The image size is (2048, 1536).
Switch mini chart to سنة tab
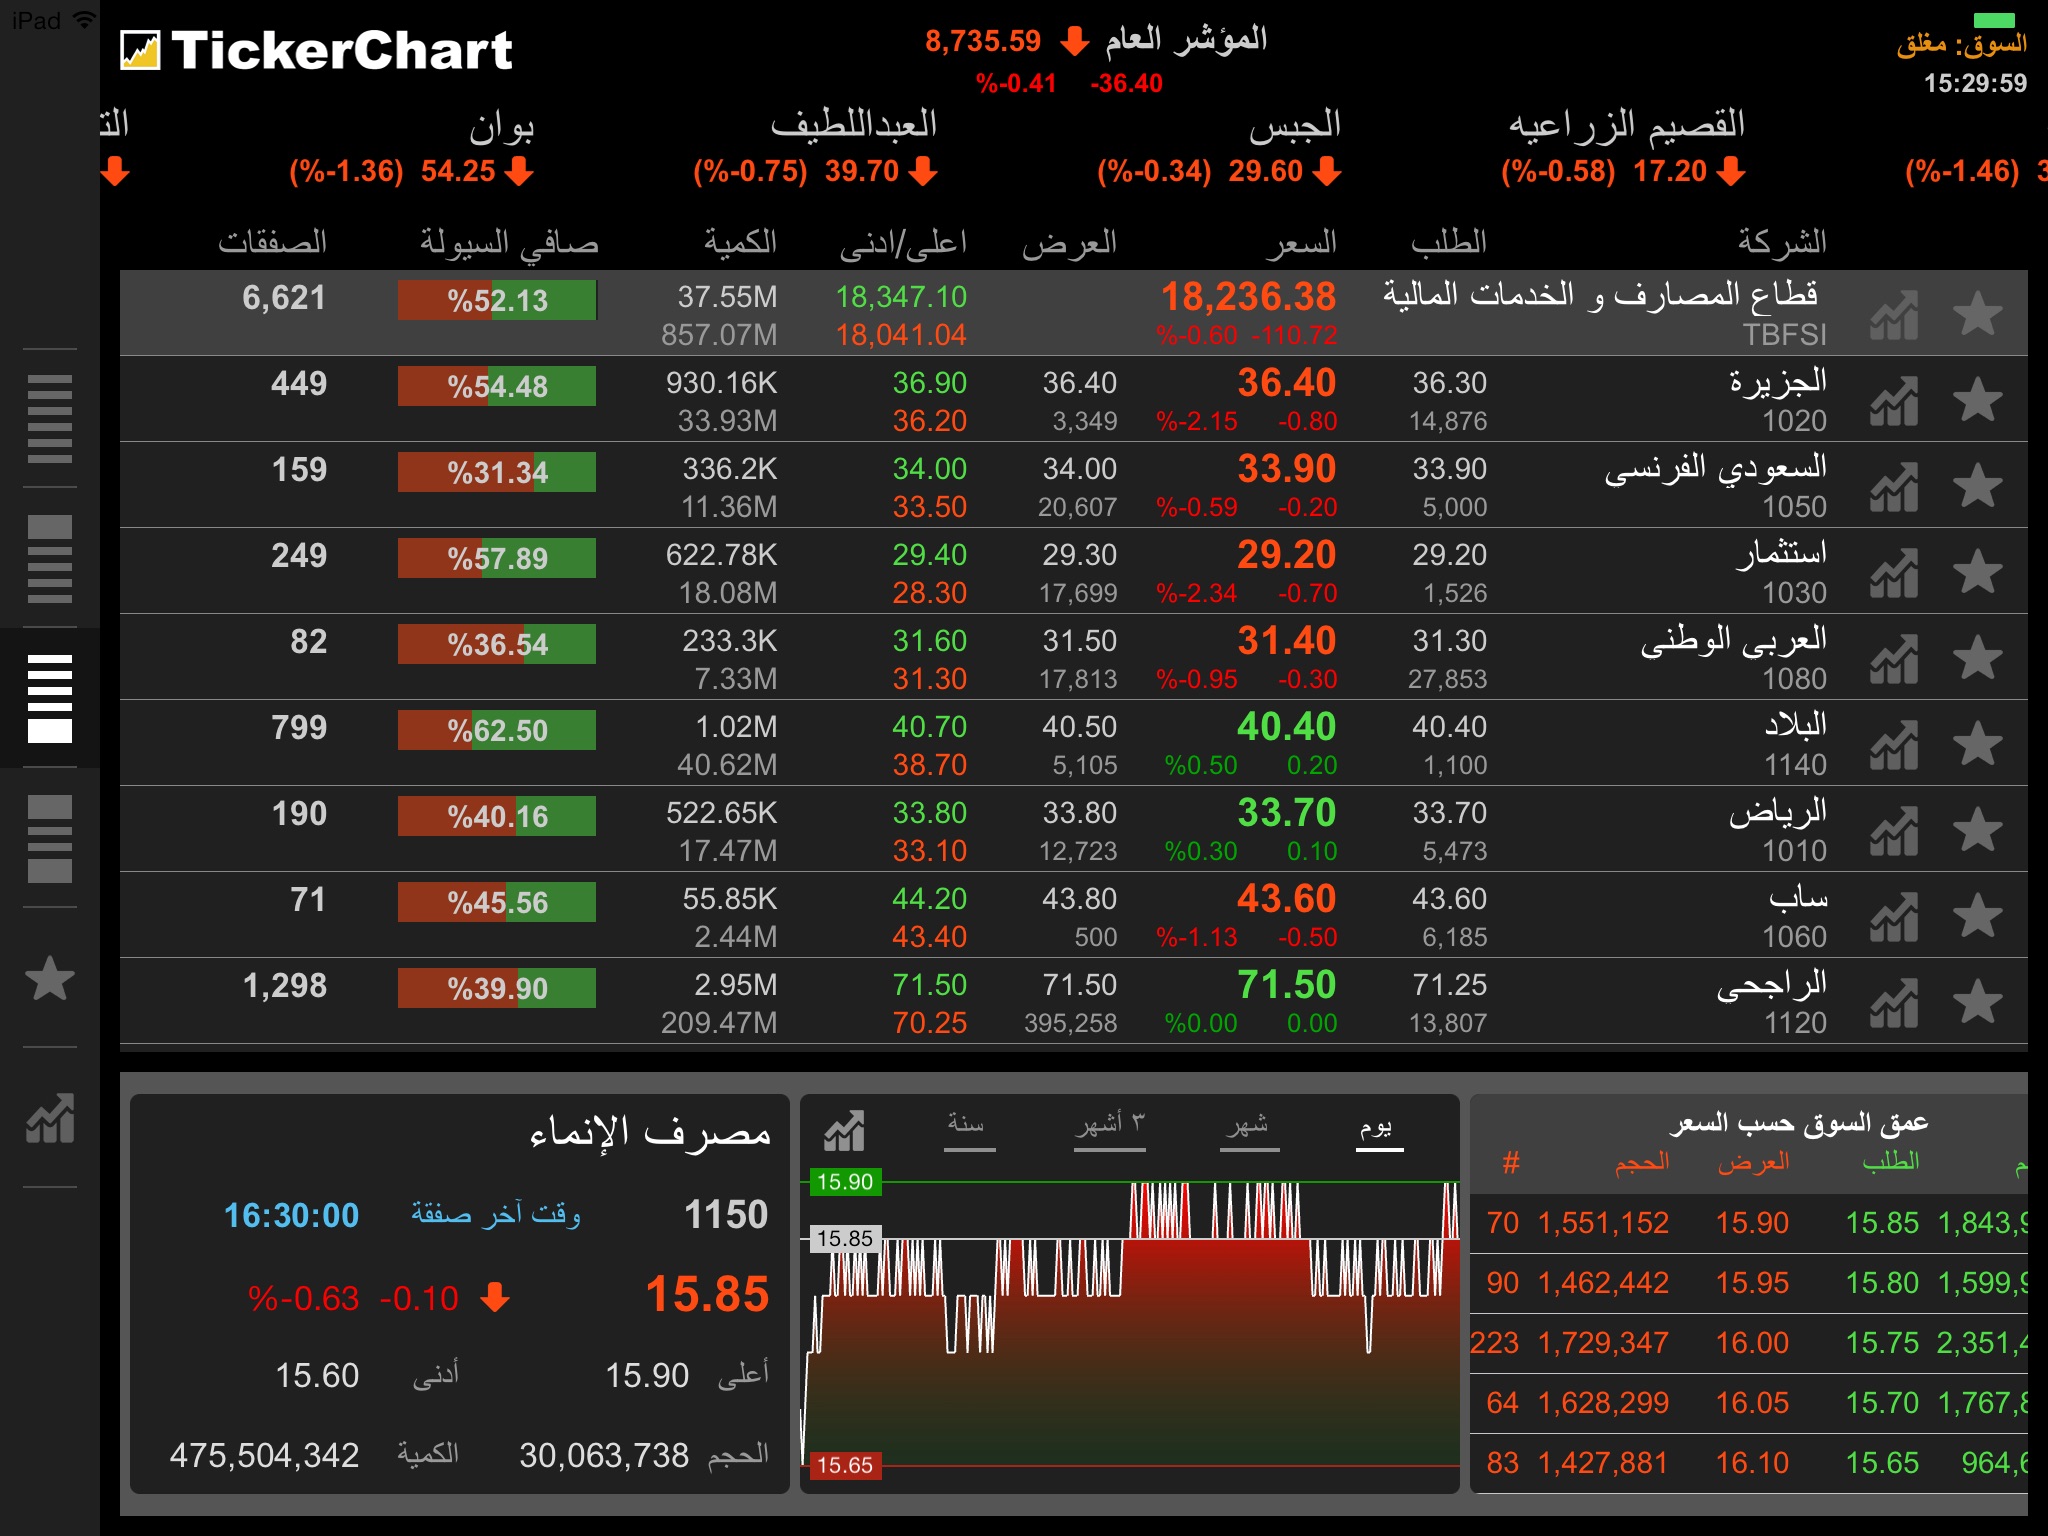[x=968, y=1131]
